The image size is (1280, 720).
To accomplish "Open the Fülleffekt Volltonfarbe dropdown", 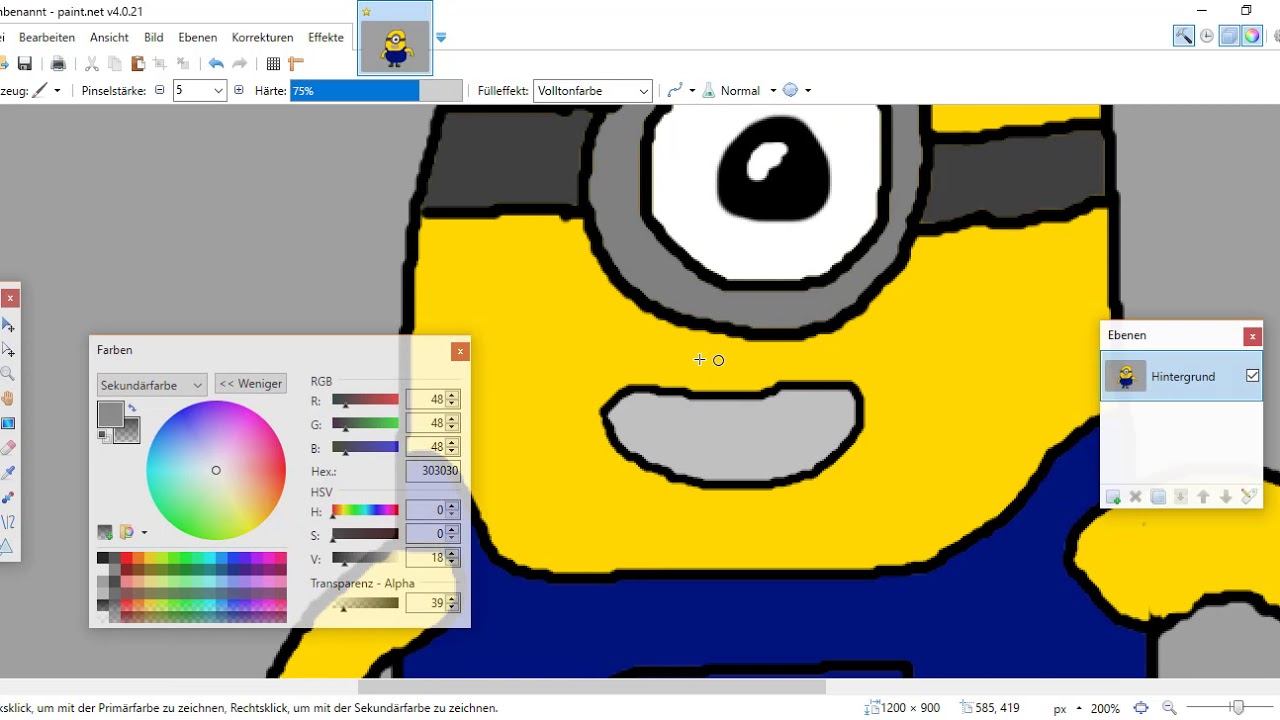I will coord(593,90).
